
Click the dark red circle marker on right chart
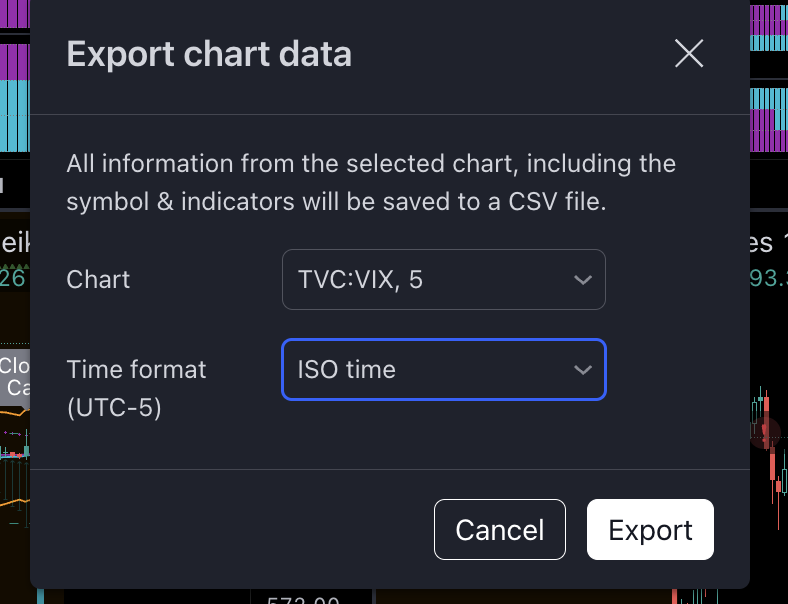click(765, 433)
